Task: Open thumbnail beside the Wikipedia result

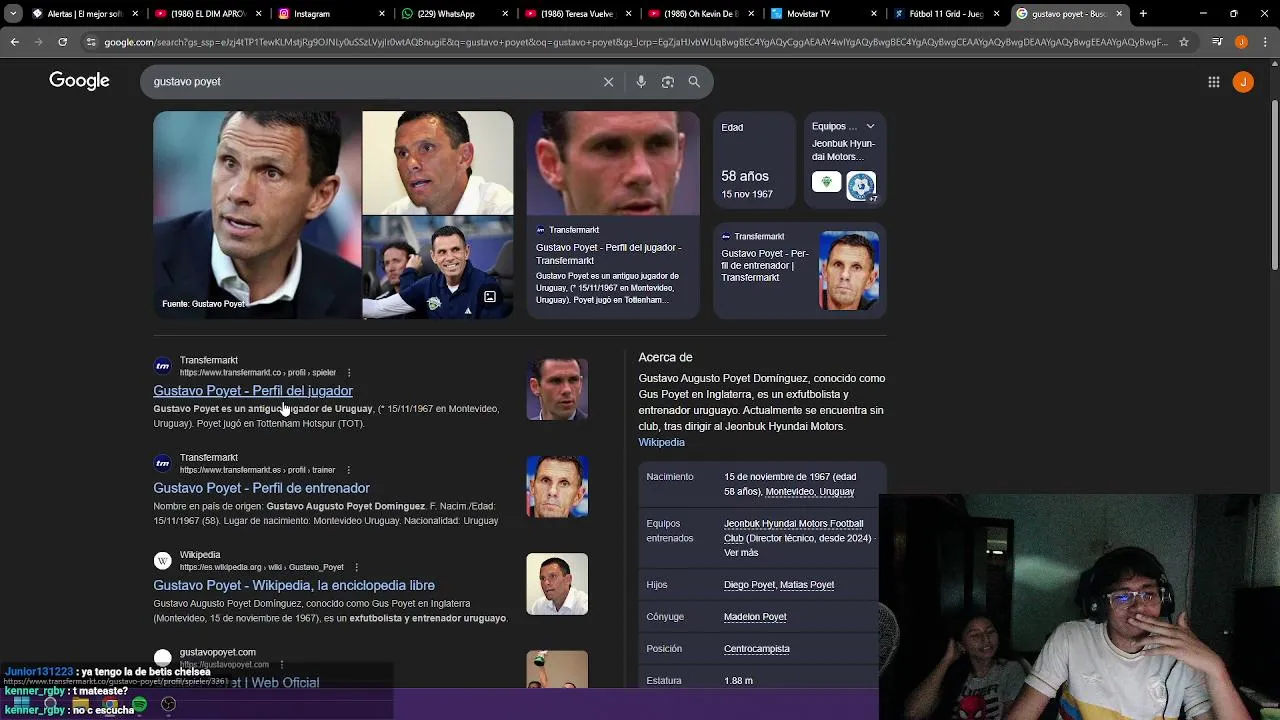Action: click(557, 583)
